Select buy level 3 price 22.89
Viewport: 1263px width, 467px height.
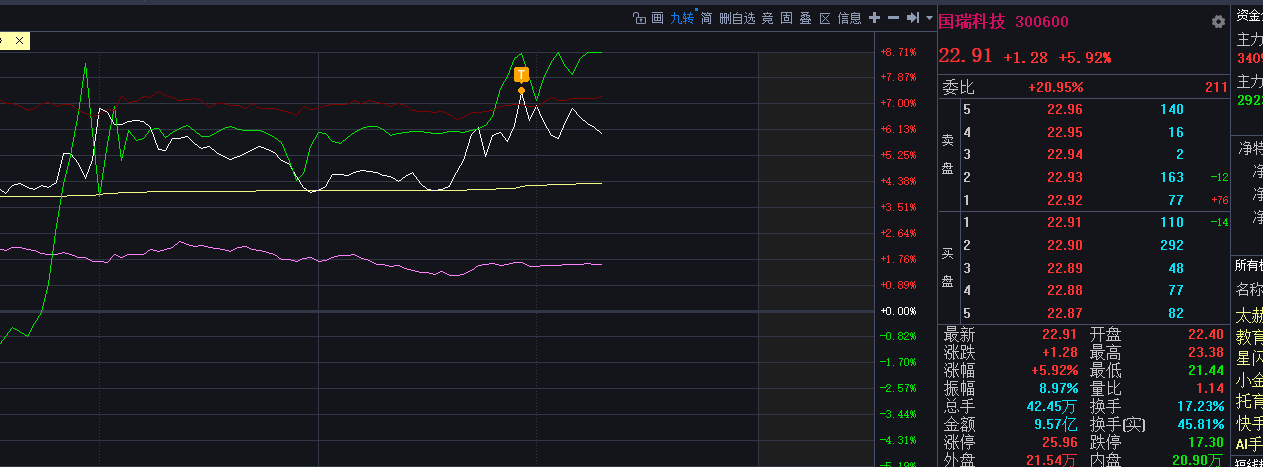tap(1064, 269)
